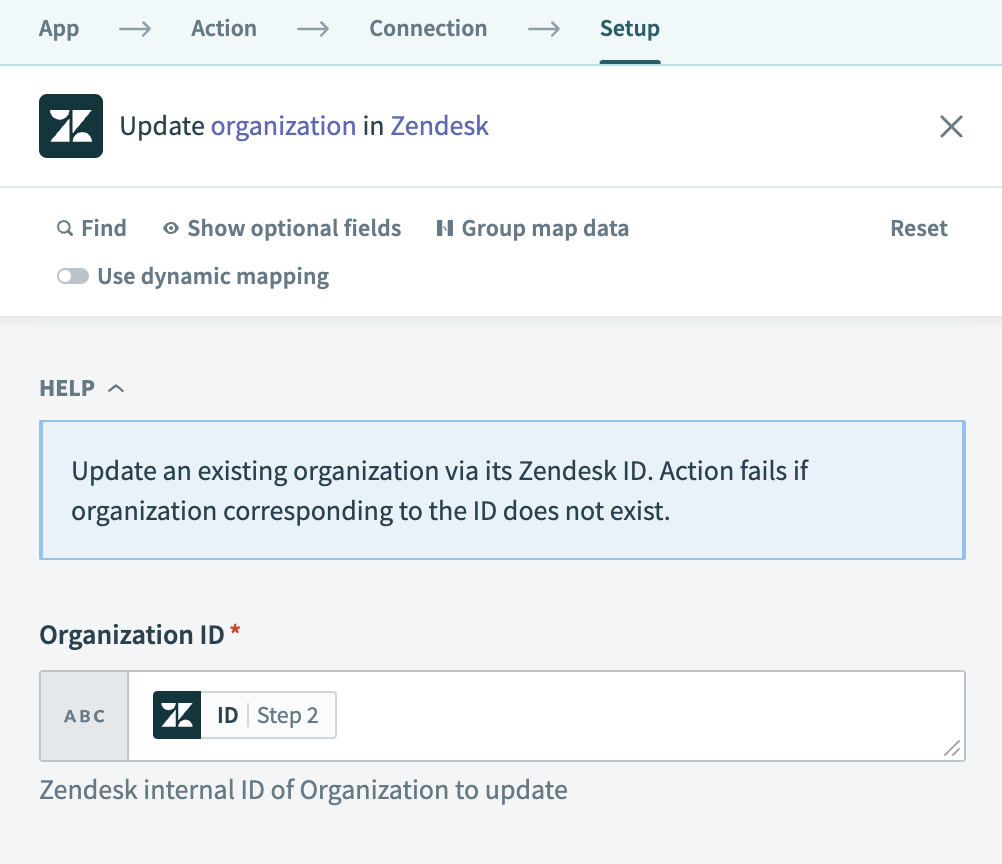Click the eye icon for optional fields
This screenshot has width=1002, height=864.
click(168, 228)
